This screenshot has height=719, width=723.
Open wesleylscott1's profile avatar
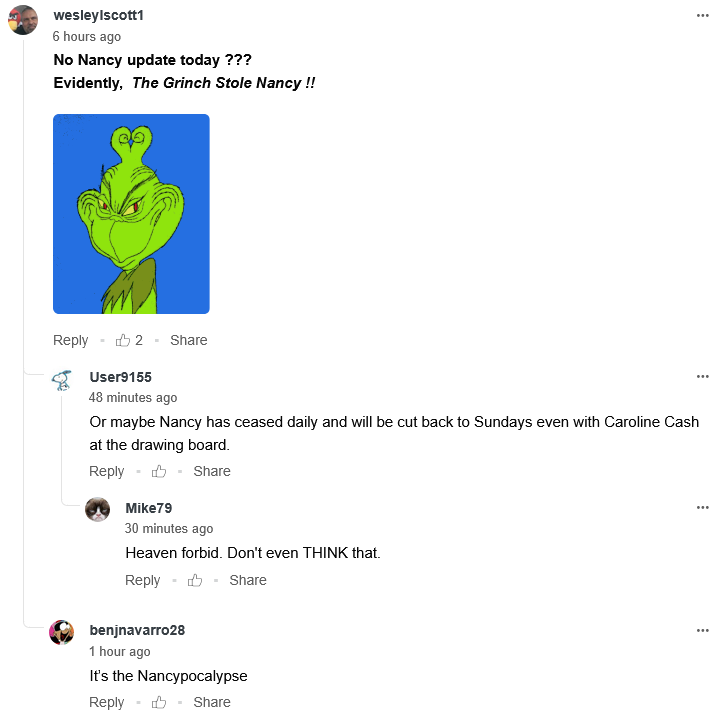point(23,20)
